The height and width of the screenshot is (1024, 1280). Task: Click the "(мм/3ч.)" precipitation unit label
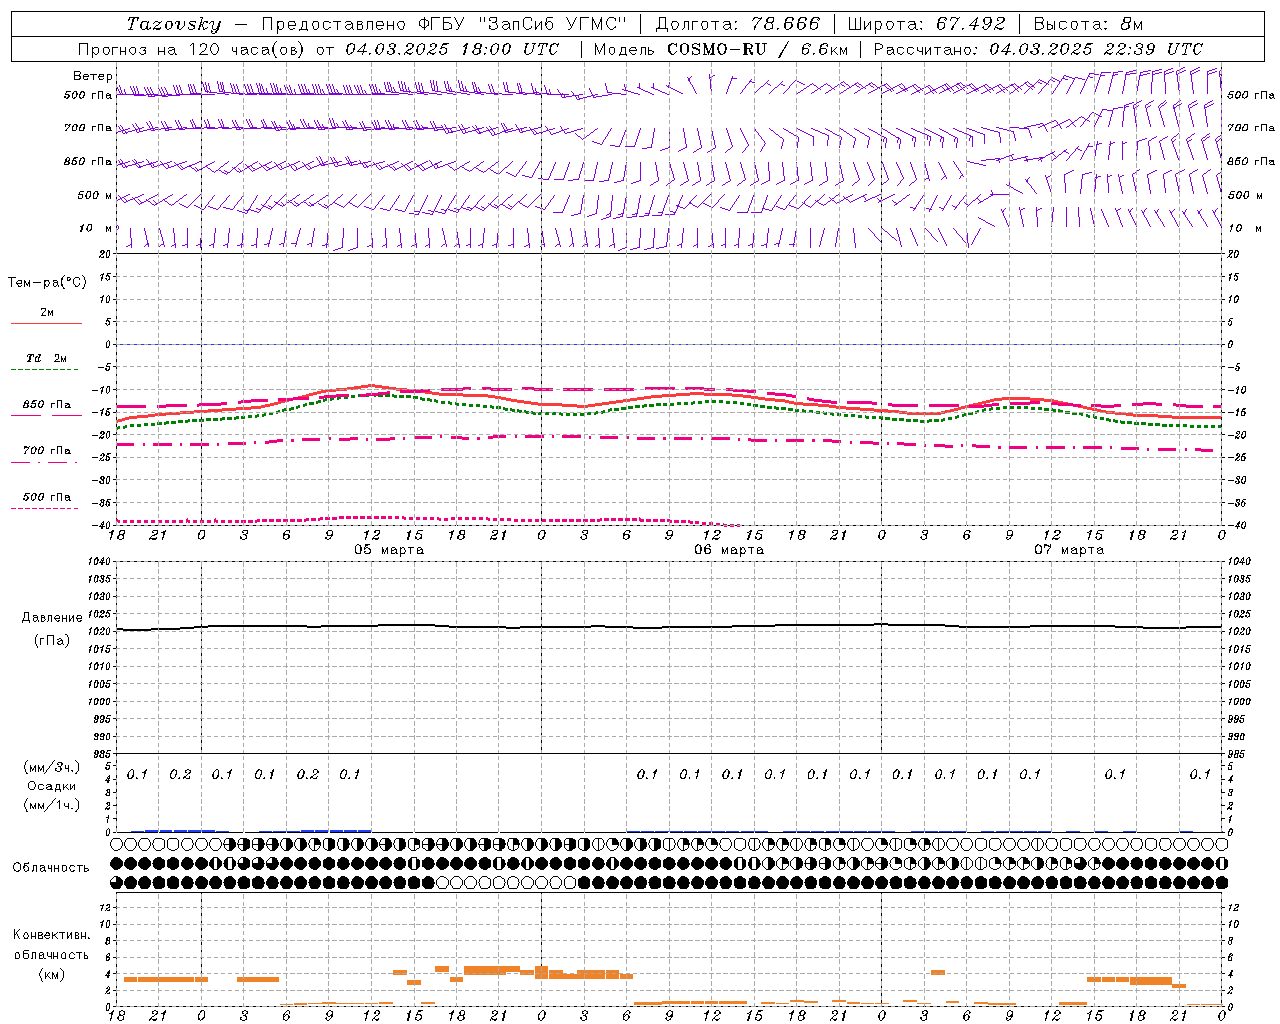52,767
